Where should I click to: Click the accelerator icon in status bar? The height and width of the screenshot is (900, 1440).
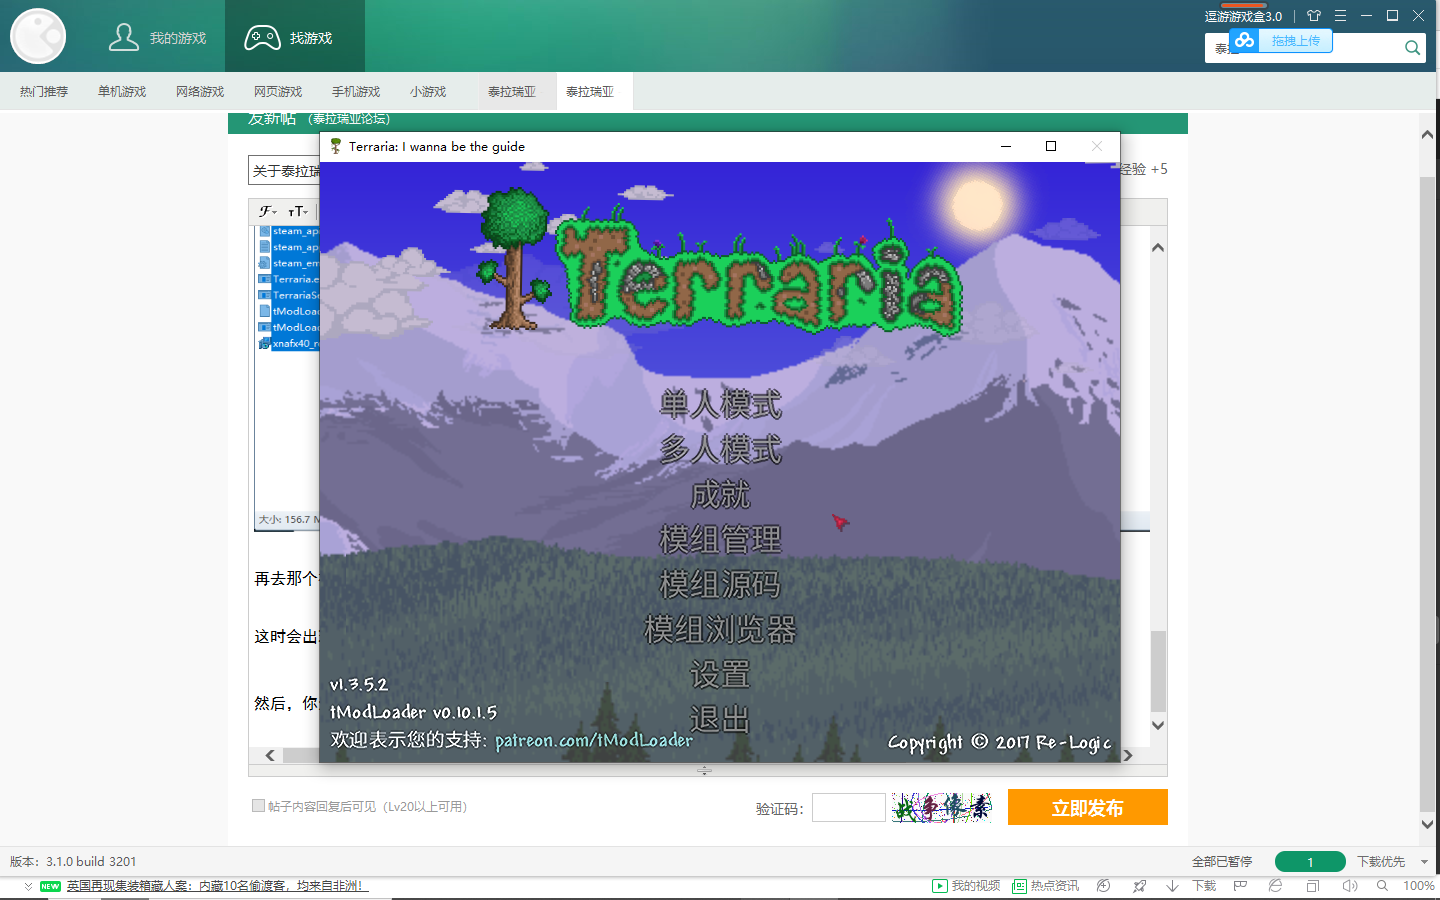coord(1104,886)
